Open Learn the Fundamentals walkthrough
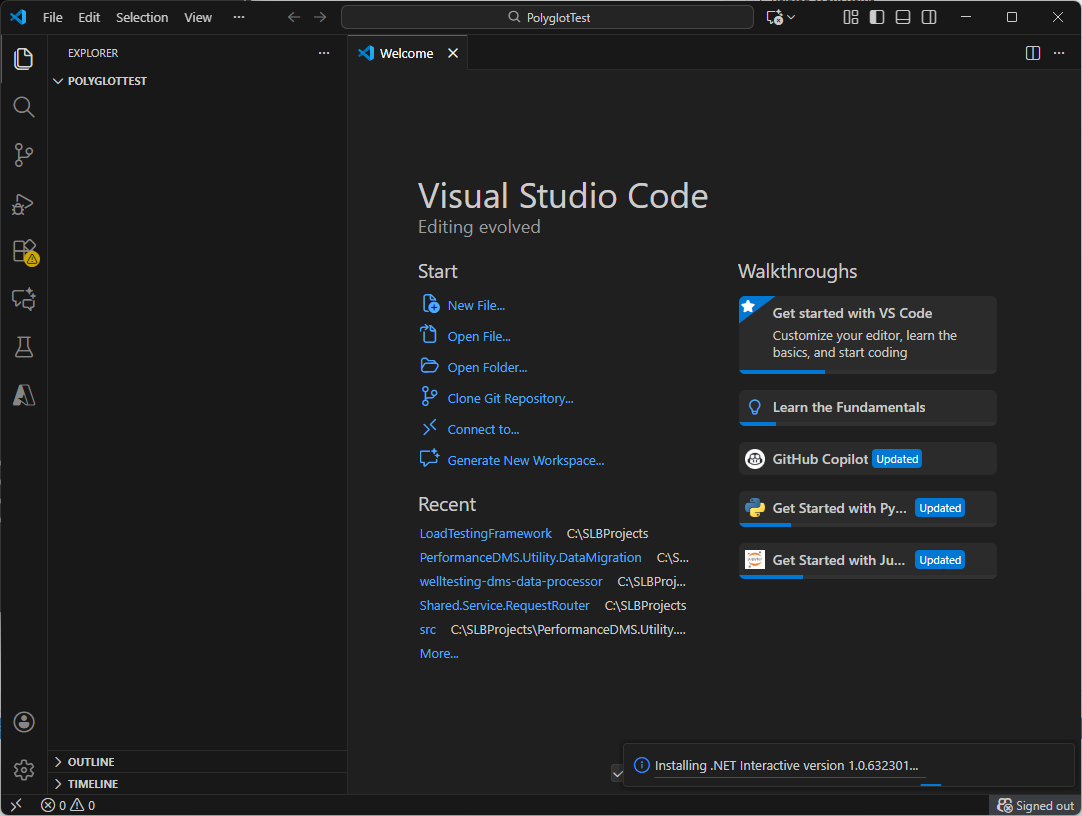The image size is (1082, 816). 867,408
